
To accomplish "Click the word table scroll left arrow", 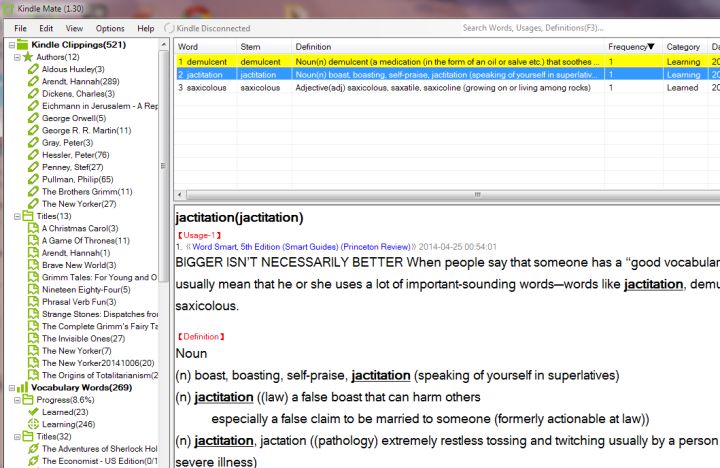I will click(x=180, y=195).
